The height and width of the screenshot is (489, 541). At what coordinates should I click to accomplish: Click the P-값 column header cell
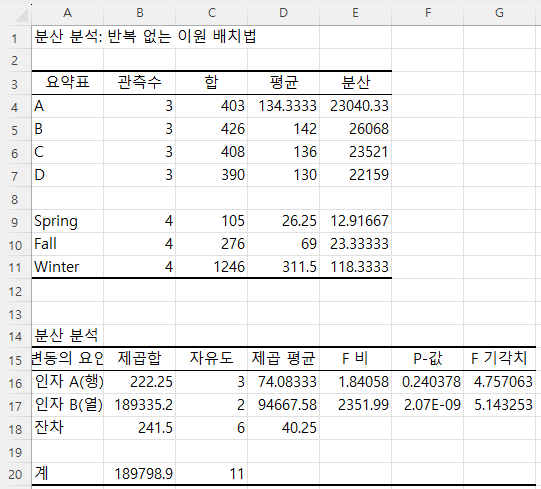click(427, 359)
